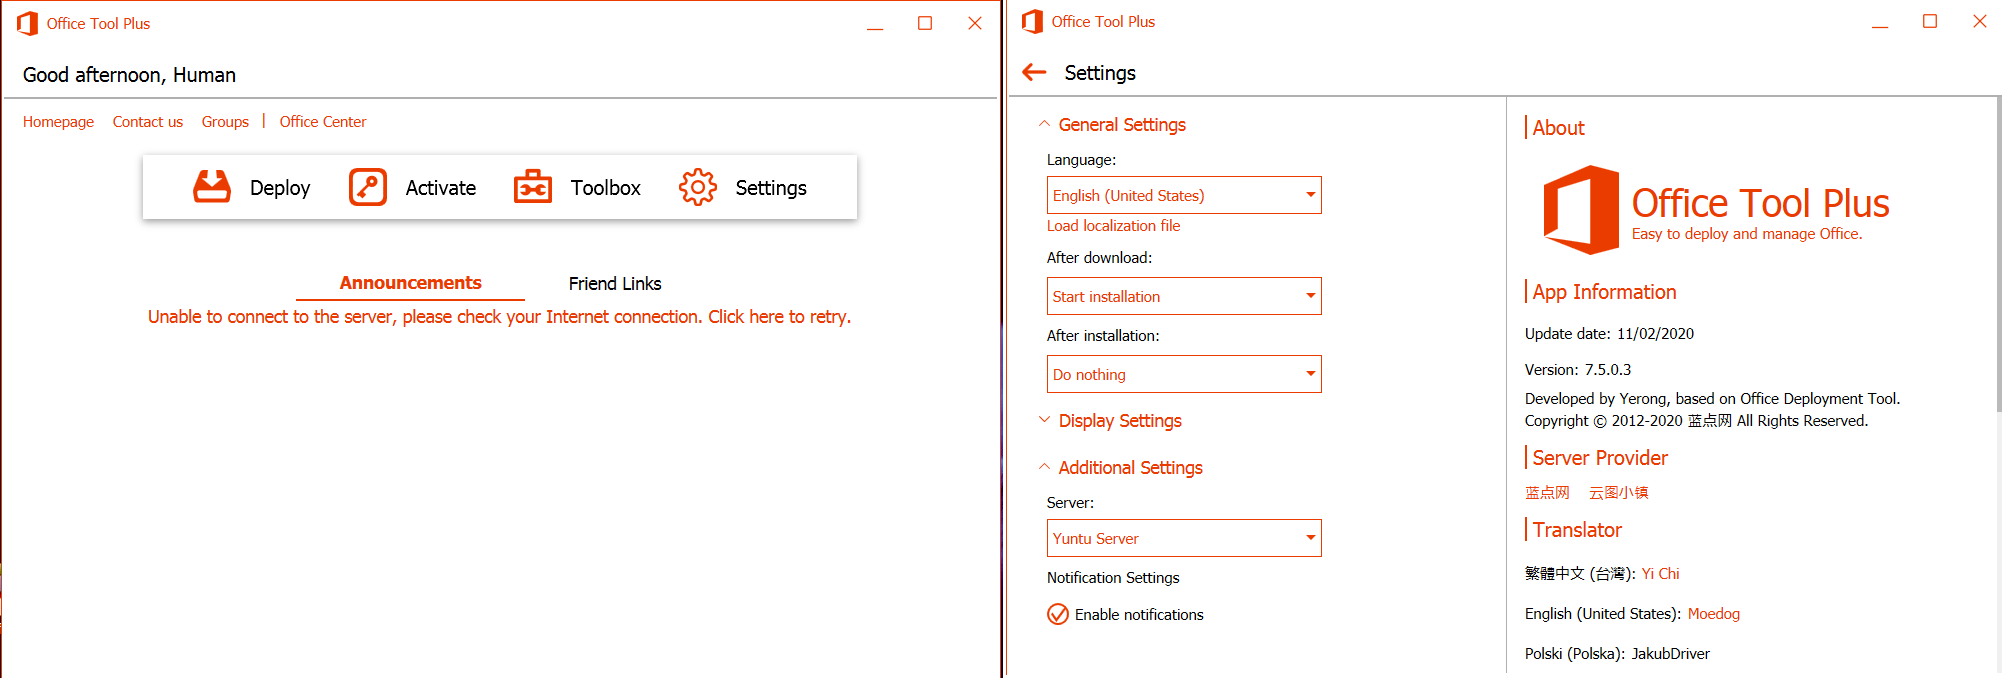Open Settings via the gear icon
Image resolution: width=2012 pixels, height=682 pixels.
pyautogui.click(x=698, y=187)
